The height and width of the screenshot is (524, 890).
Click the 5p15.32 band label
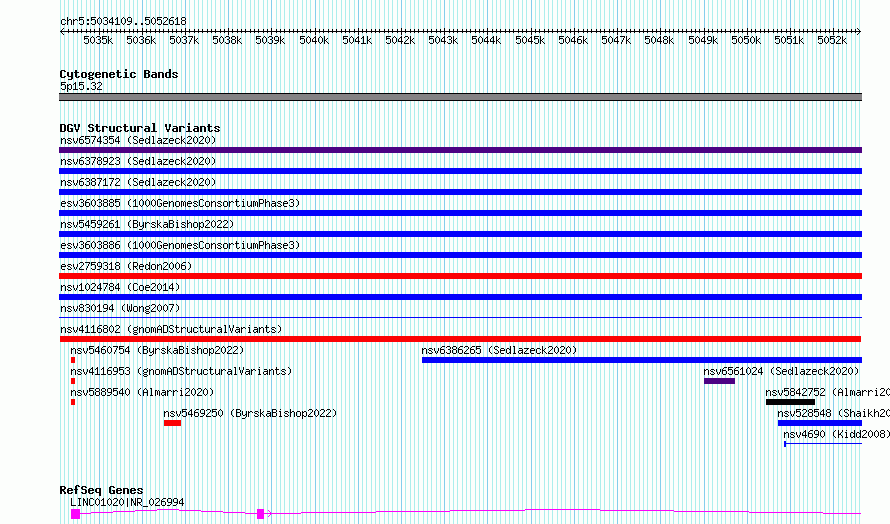click(81, 86)
